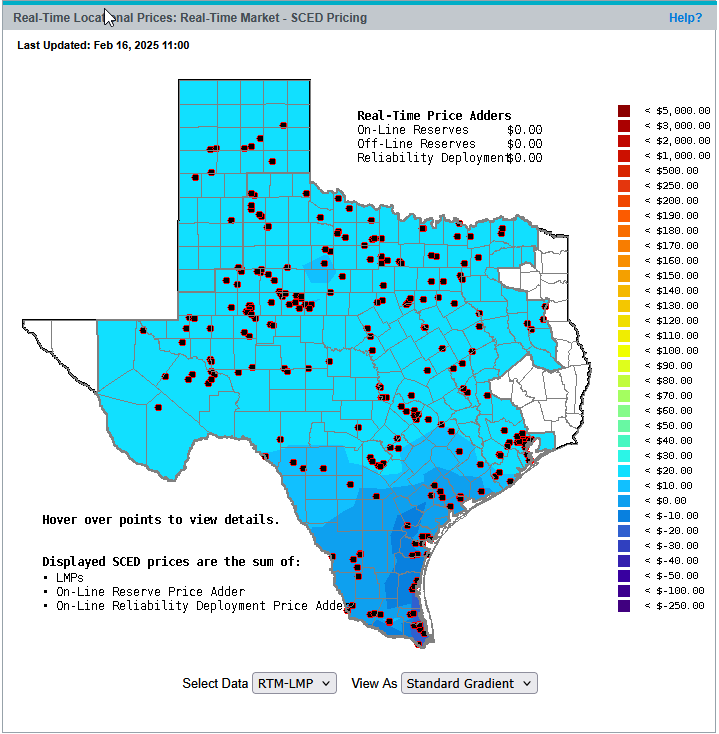Click 'Displayed SCED prices are the sum of:' text
This screenshot has height=734, width=719.
(x=171, y=562)
